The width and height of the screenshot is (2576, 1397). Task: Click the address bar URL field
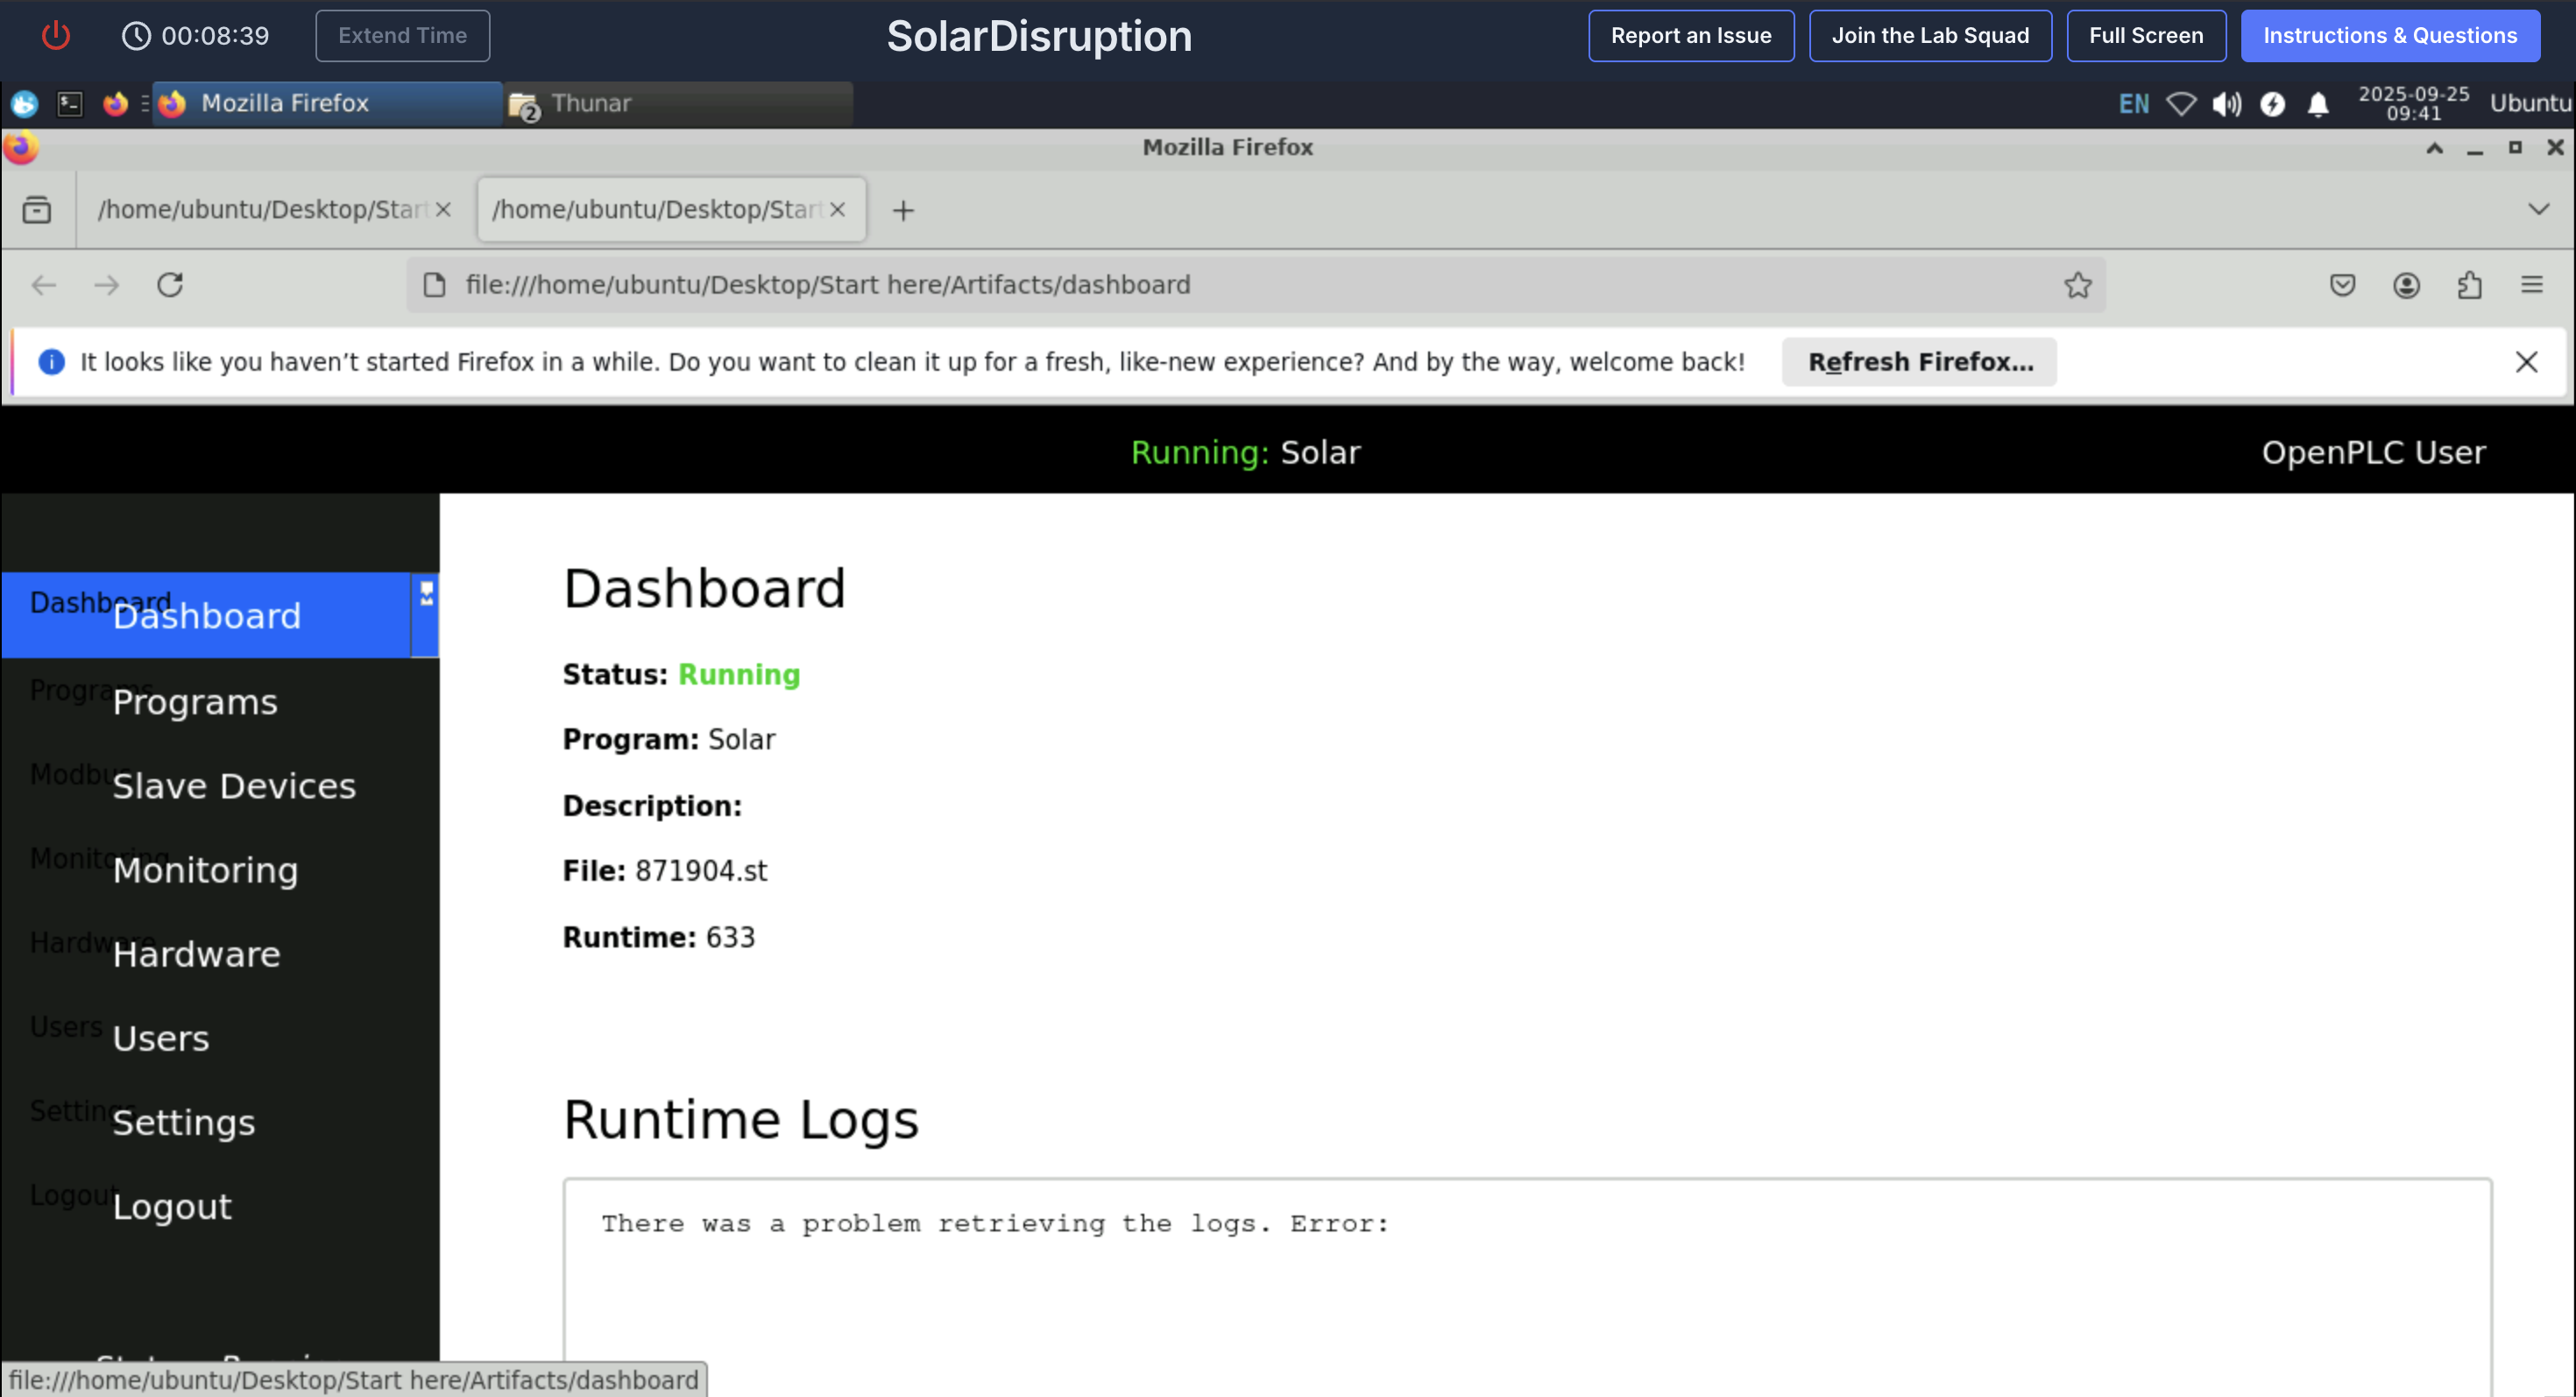click(x=1200, y=285)
